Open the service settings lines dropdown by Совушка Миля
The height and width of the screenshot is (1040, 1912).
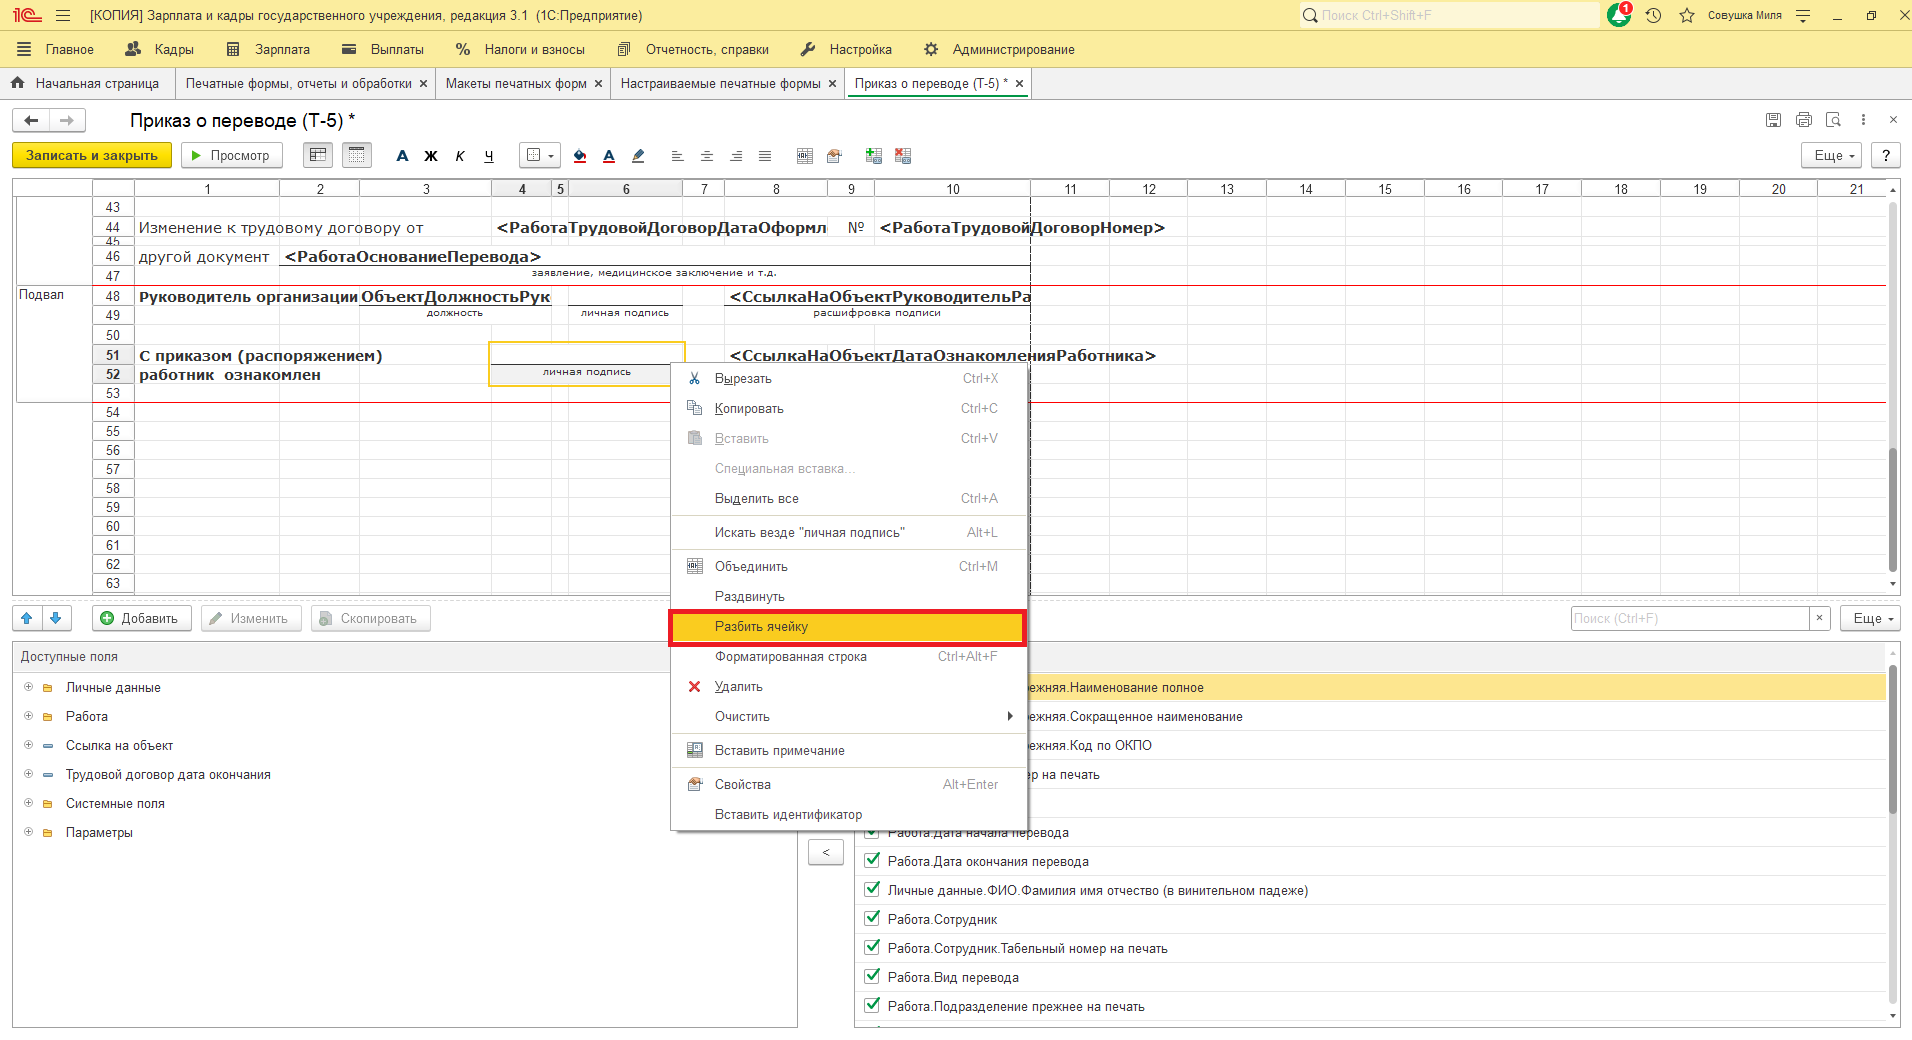(x=1803, y=16)
